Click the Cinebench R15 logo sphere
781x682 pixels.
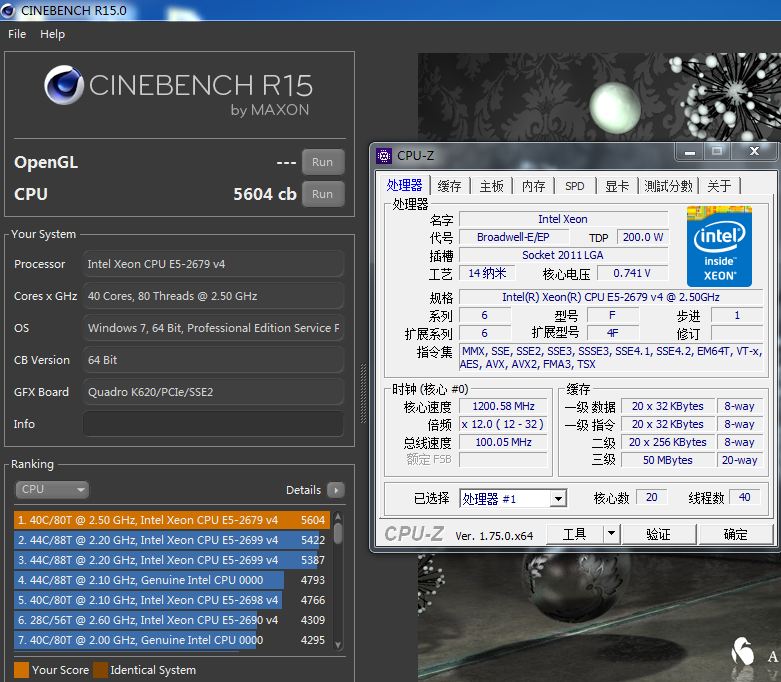tap(64, 85)
